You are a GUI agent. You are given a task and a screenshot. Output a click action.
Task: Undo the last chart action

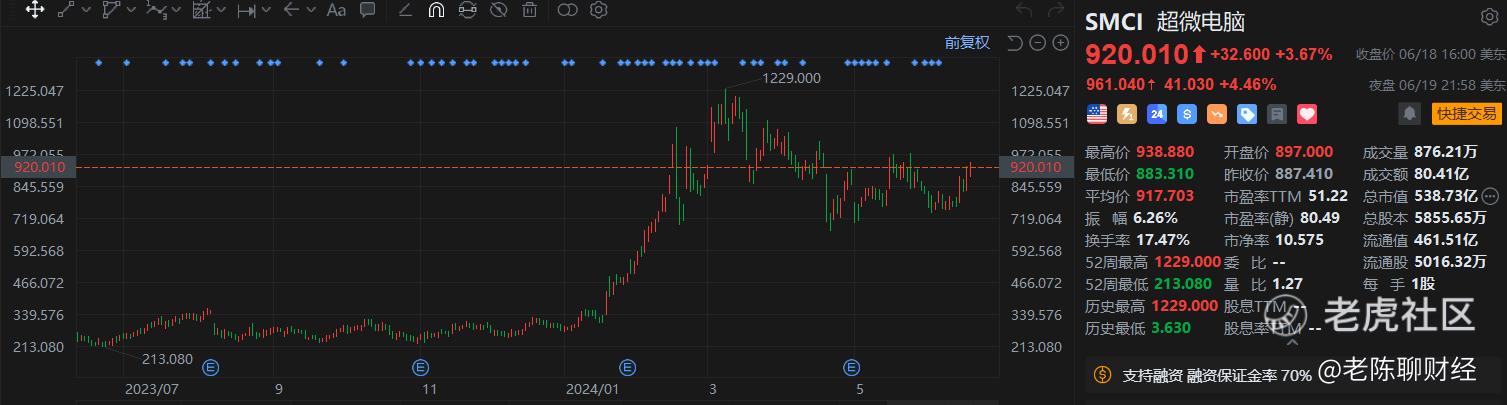[1023, 11]
